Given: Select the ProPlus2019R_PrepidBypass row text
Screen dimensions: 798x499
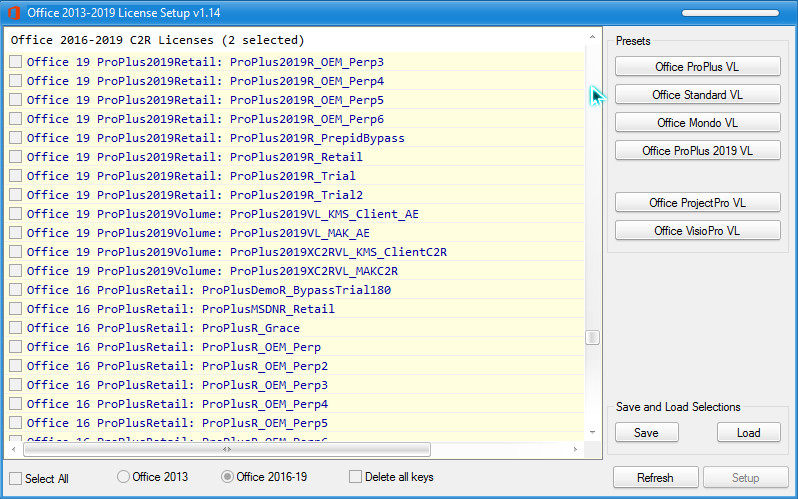Looking at the screenshot, I should (x=216, y=138).
